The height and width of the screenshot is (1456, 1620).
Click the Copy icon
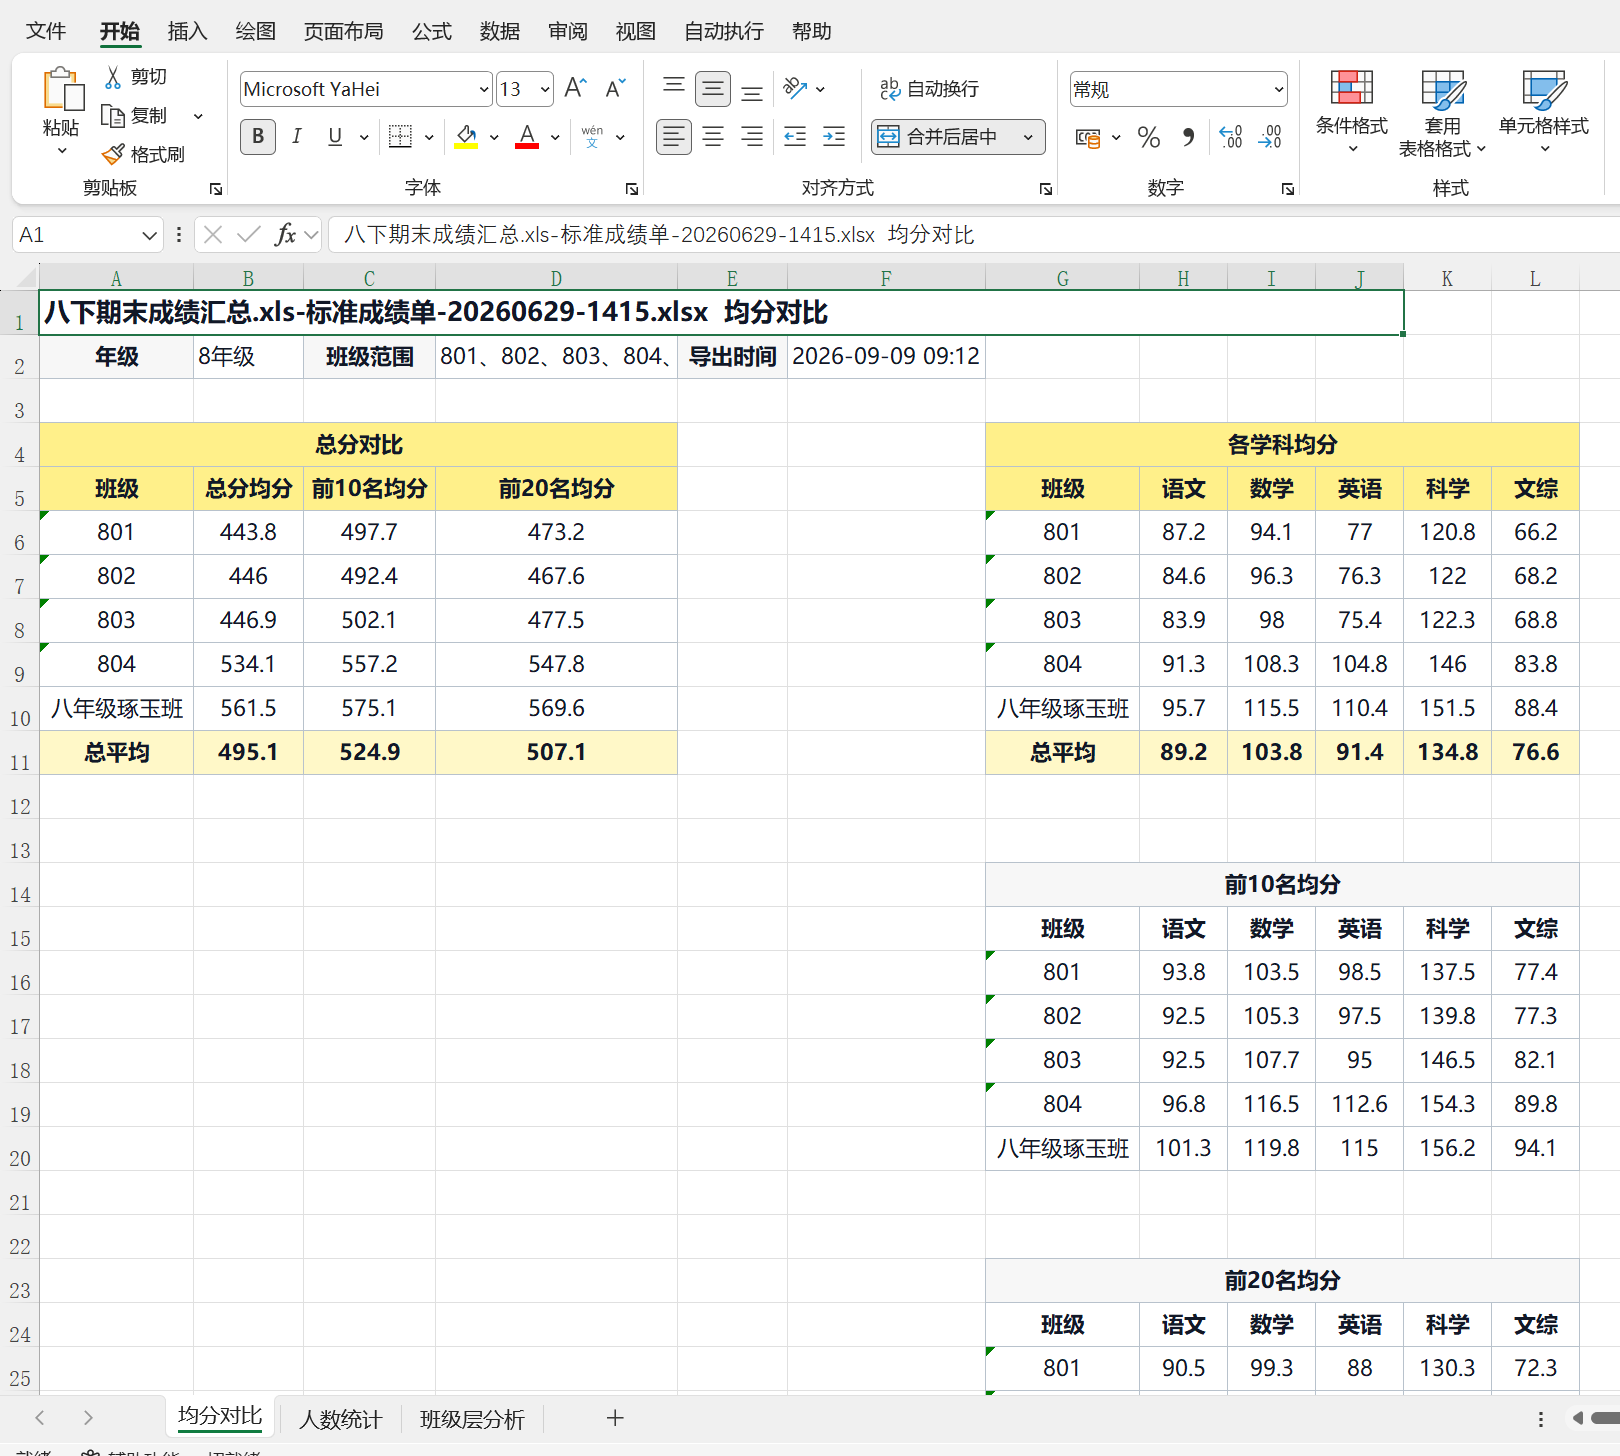pos(113,116)
